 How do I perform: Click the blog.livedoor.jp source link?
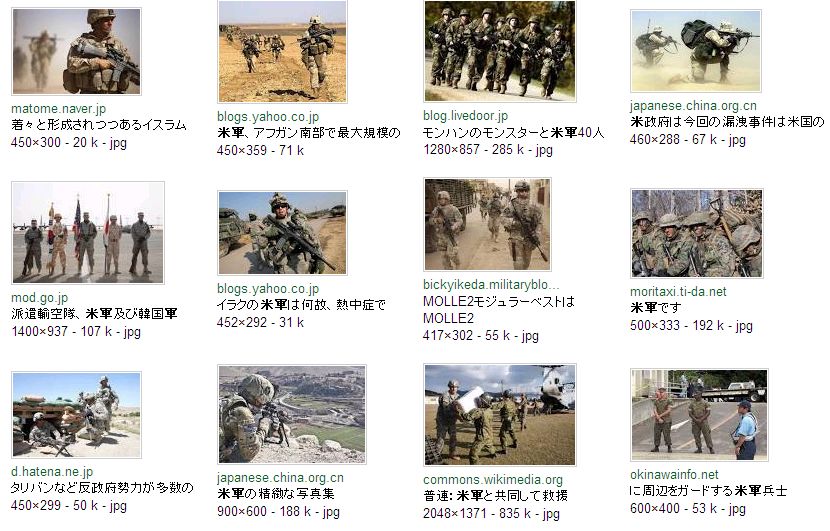465,115
